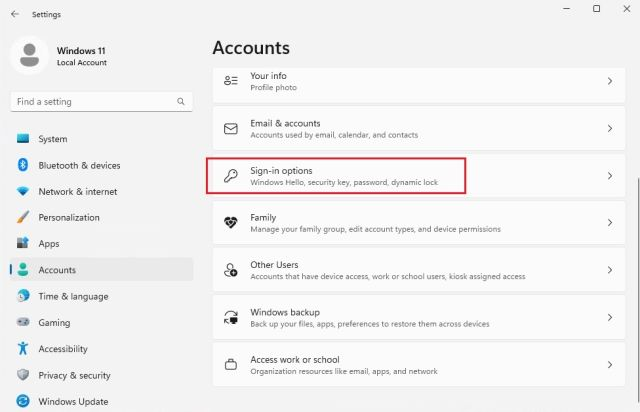Open the Windows backup chevron
Image resolution: width=640 pixels, height=412 pixels.
(610, 317)
